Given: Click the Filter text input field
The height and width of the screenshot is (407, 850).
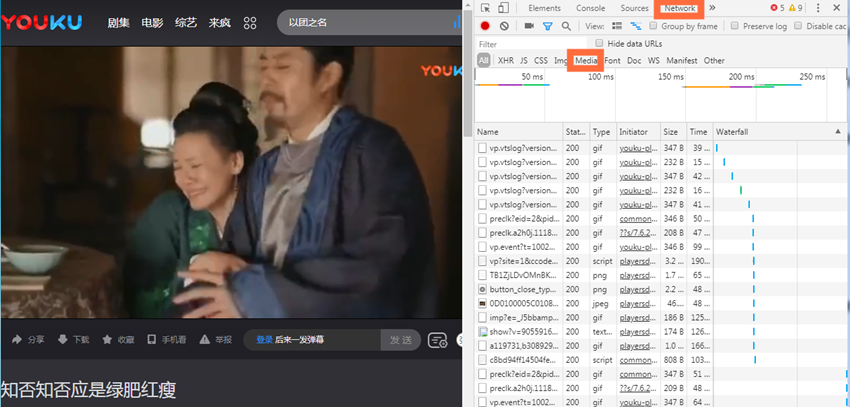Looking at the screenshot, I should tap(530, 44).
